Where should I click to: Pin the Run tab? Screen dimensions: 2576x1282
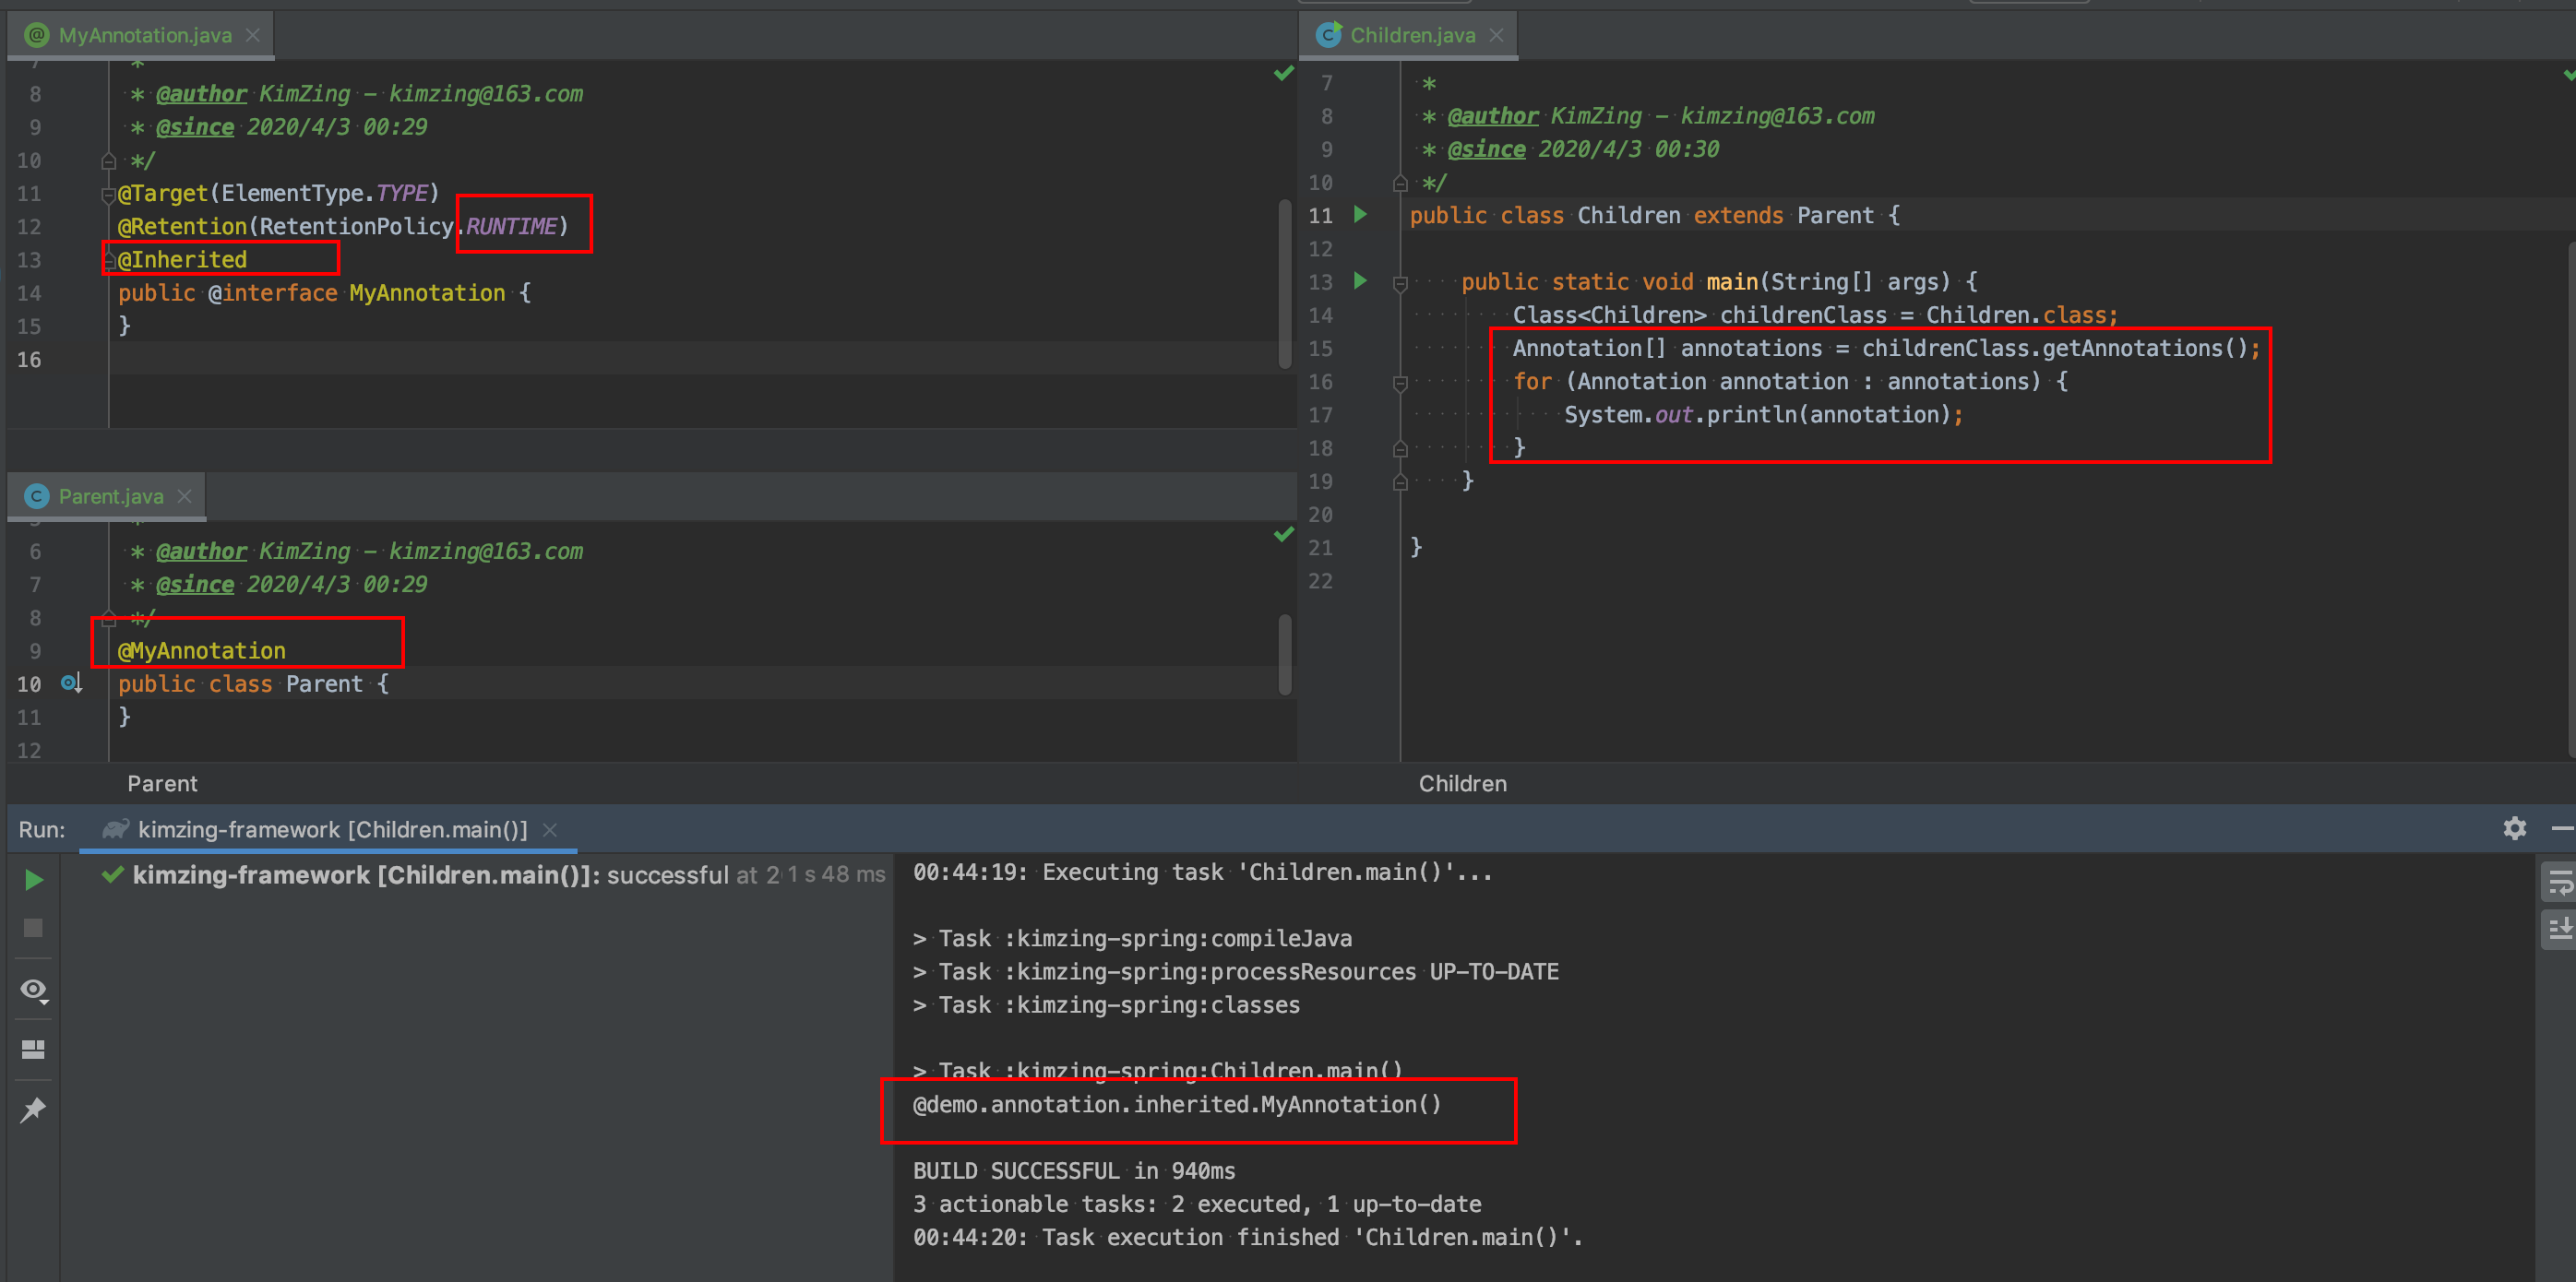tap(33, 1109)
